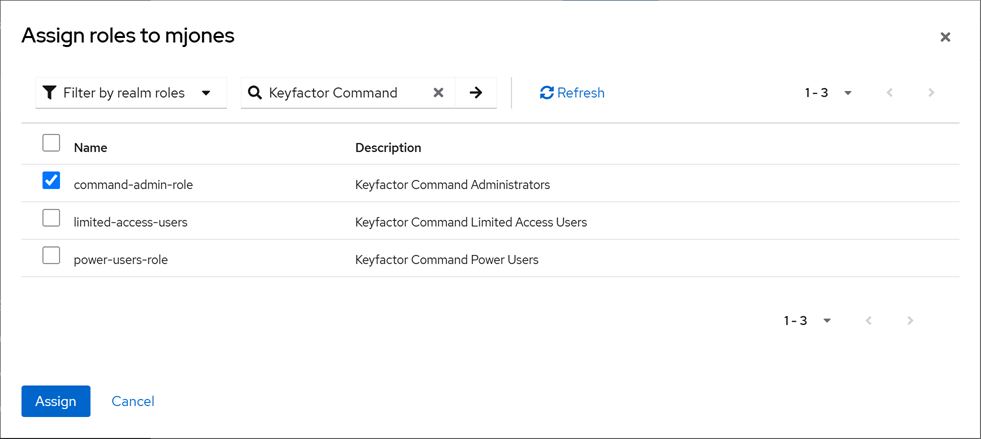Uncheck the command-admin-role checkbox
The height and width of the screenshot is (439, 981).
coord(51,181)
